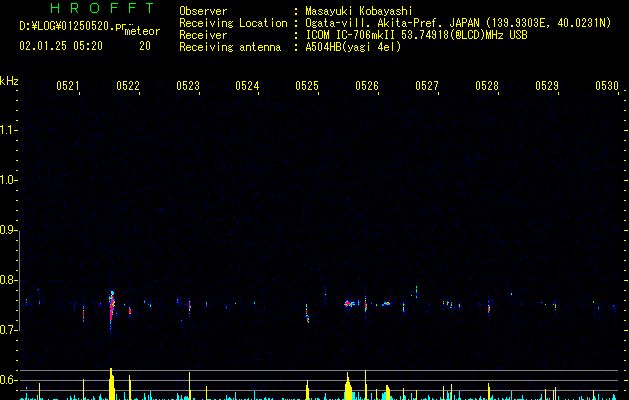Click the Receiver label
Viewport: 629px width, 400px height.
[x=203, y=35]
